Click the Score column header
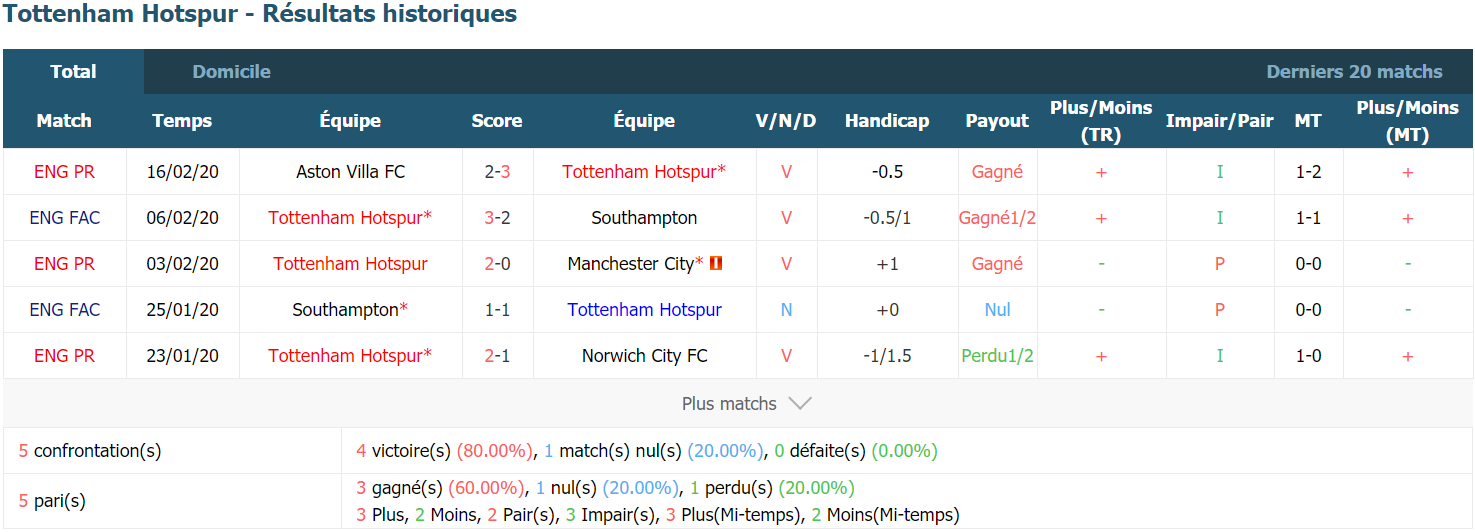1475x532 pixels. [x=497, y=121]
